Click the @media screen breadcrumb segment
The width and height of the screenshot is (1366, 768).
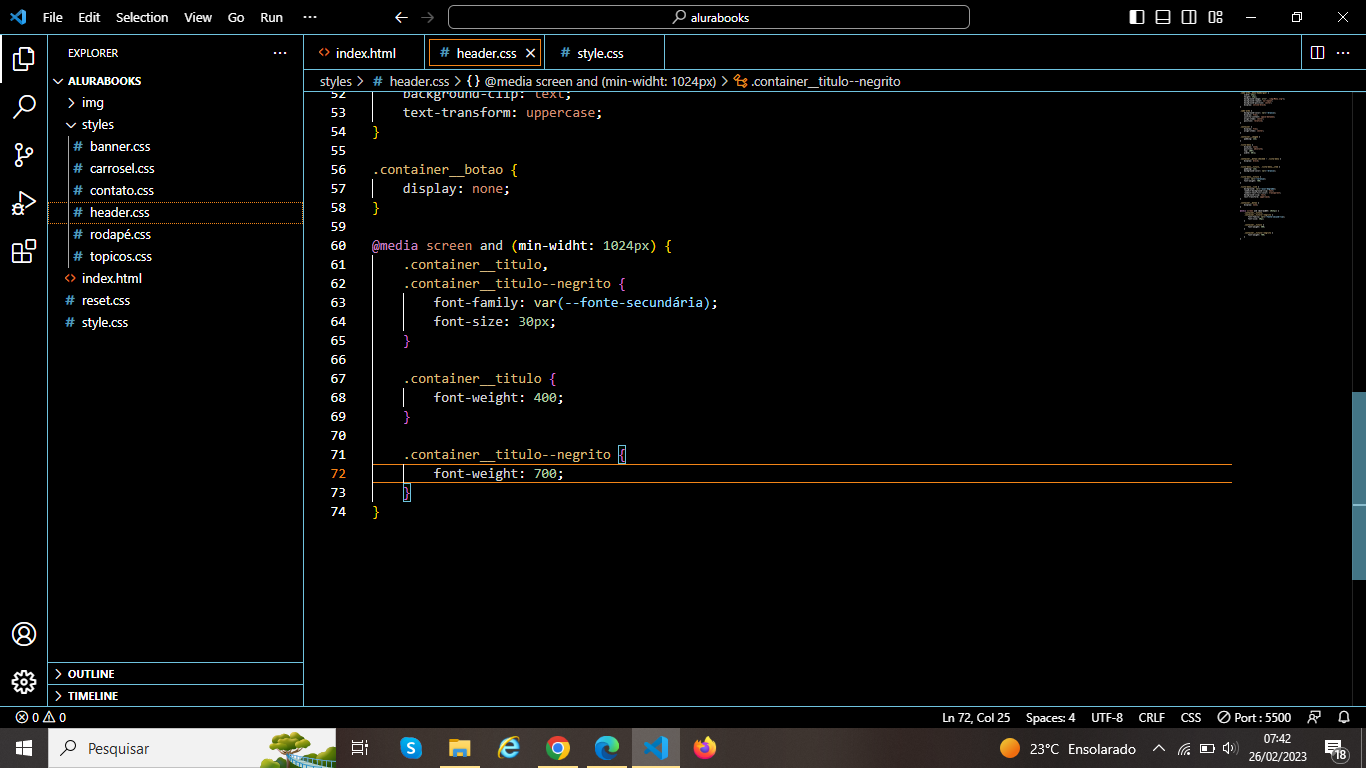coord(591,81)
